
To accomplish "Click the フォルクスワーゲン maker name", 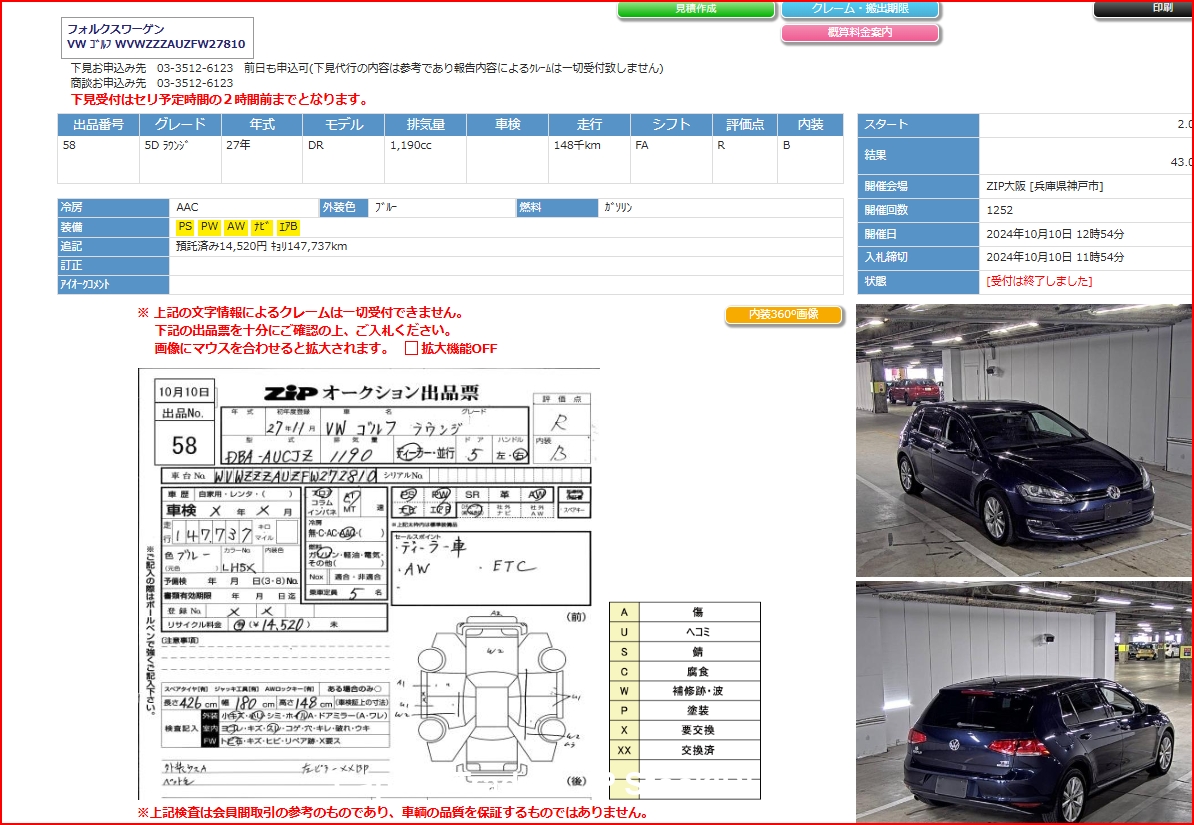I will 115,30.
